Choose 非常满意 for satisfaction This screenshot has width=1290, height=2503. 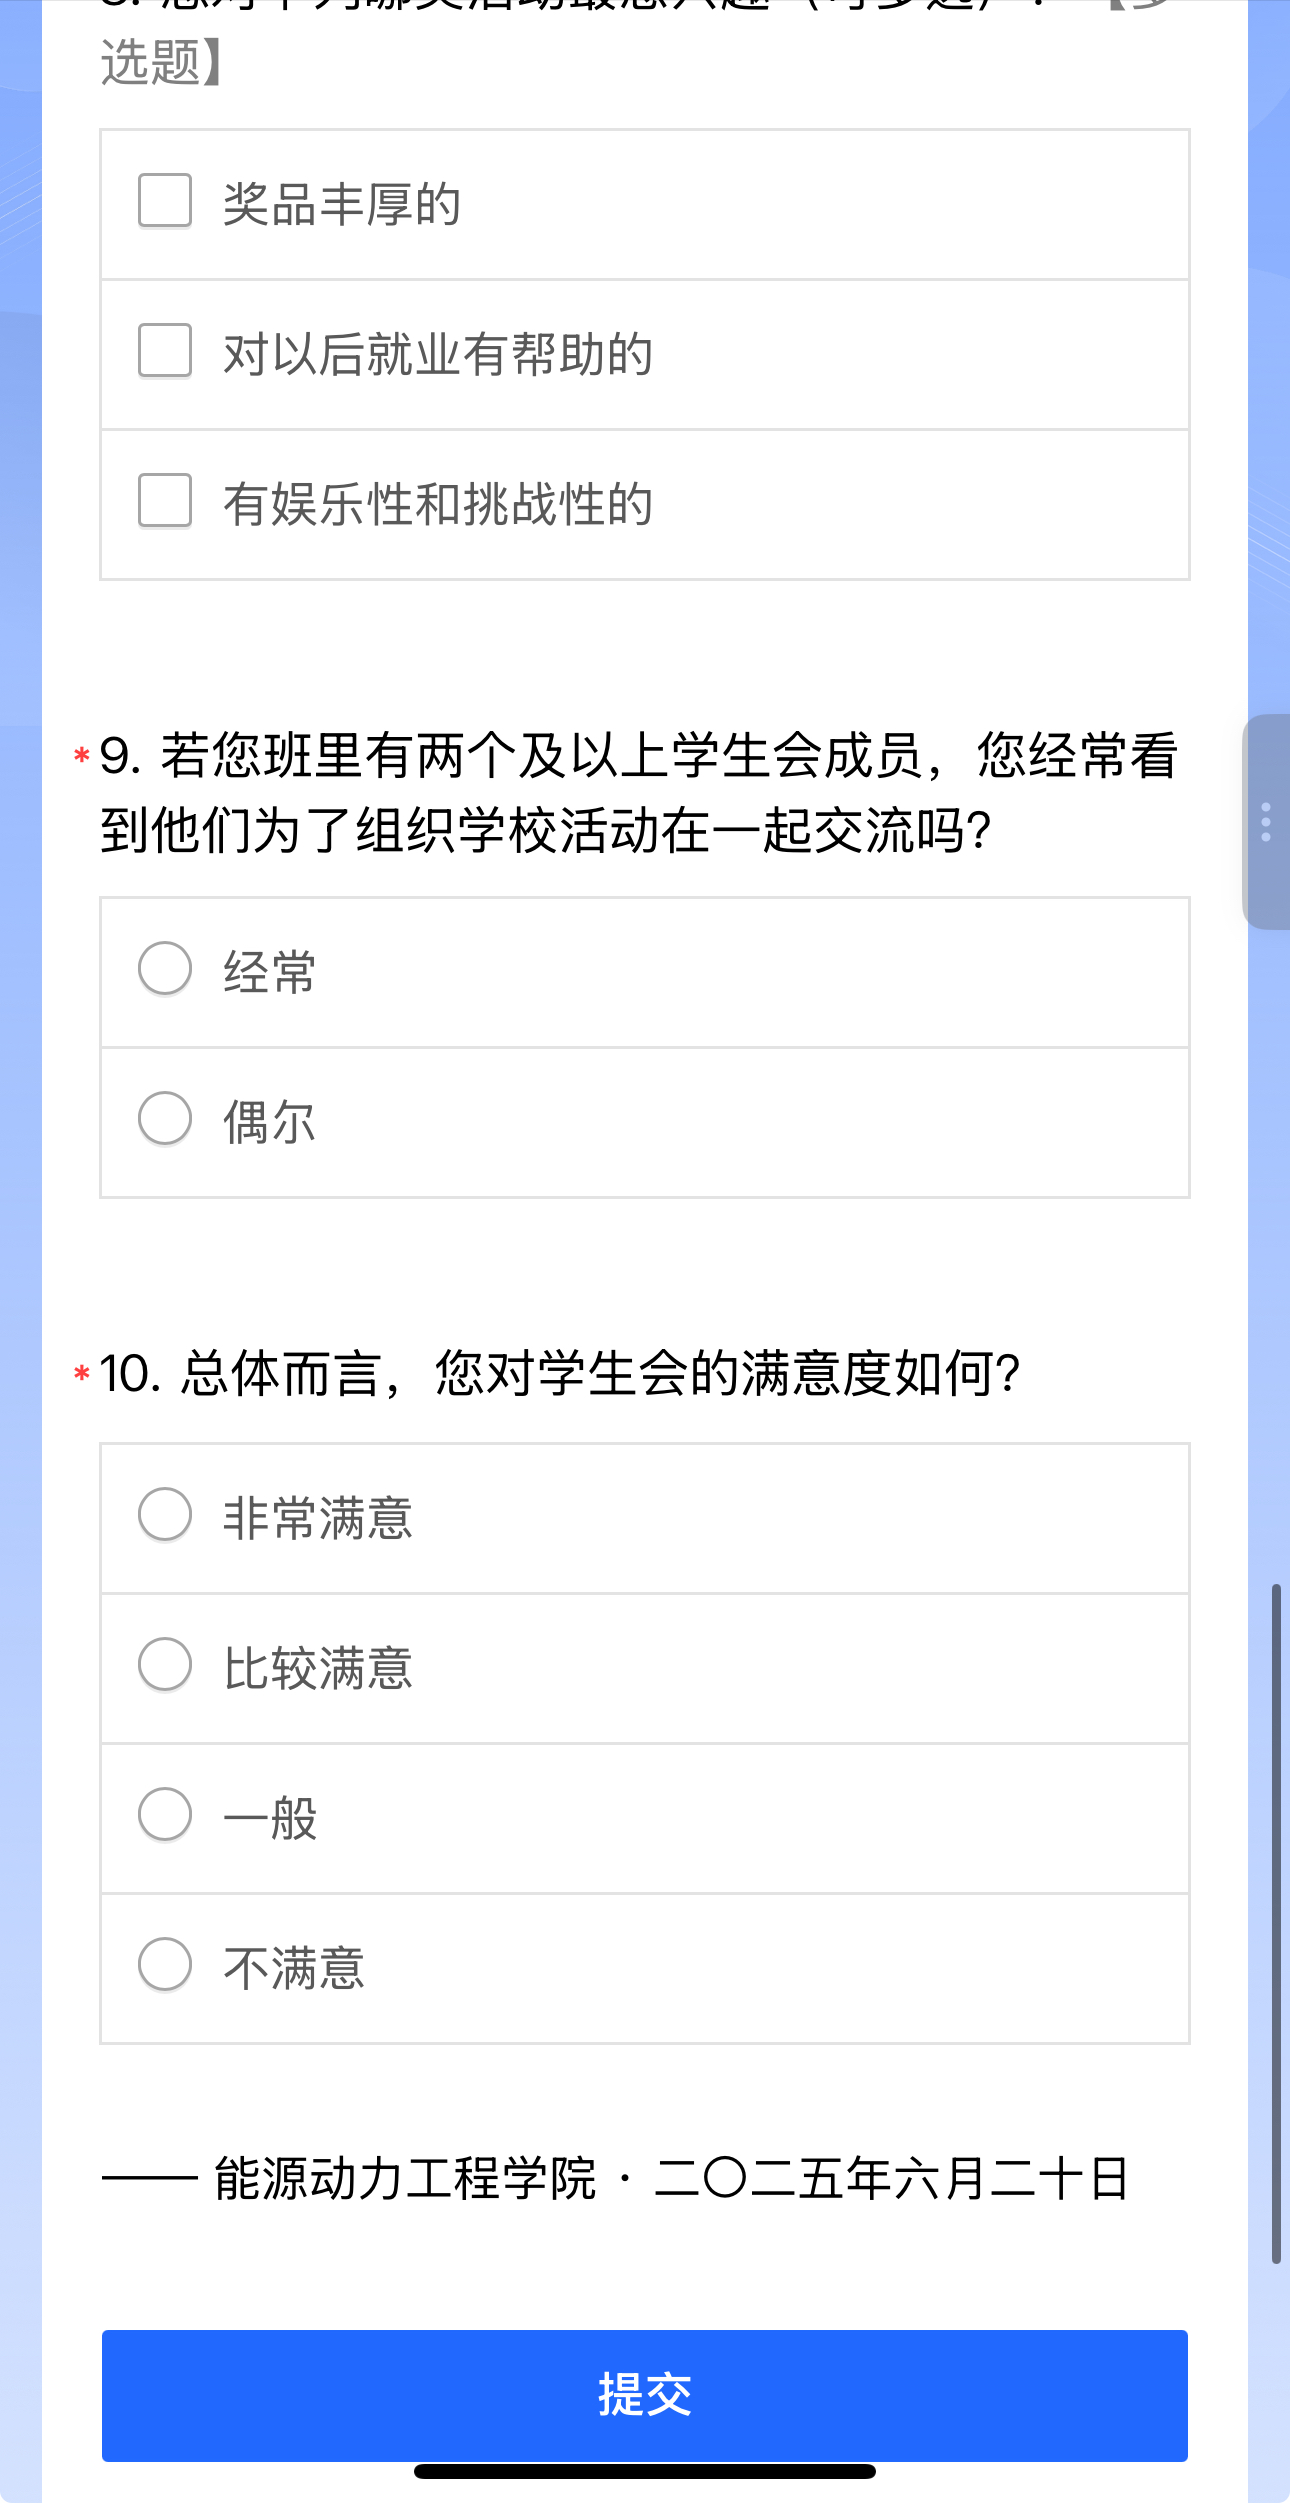165,1515
